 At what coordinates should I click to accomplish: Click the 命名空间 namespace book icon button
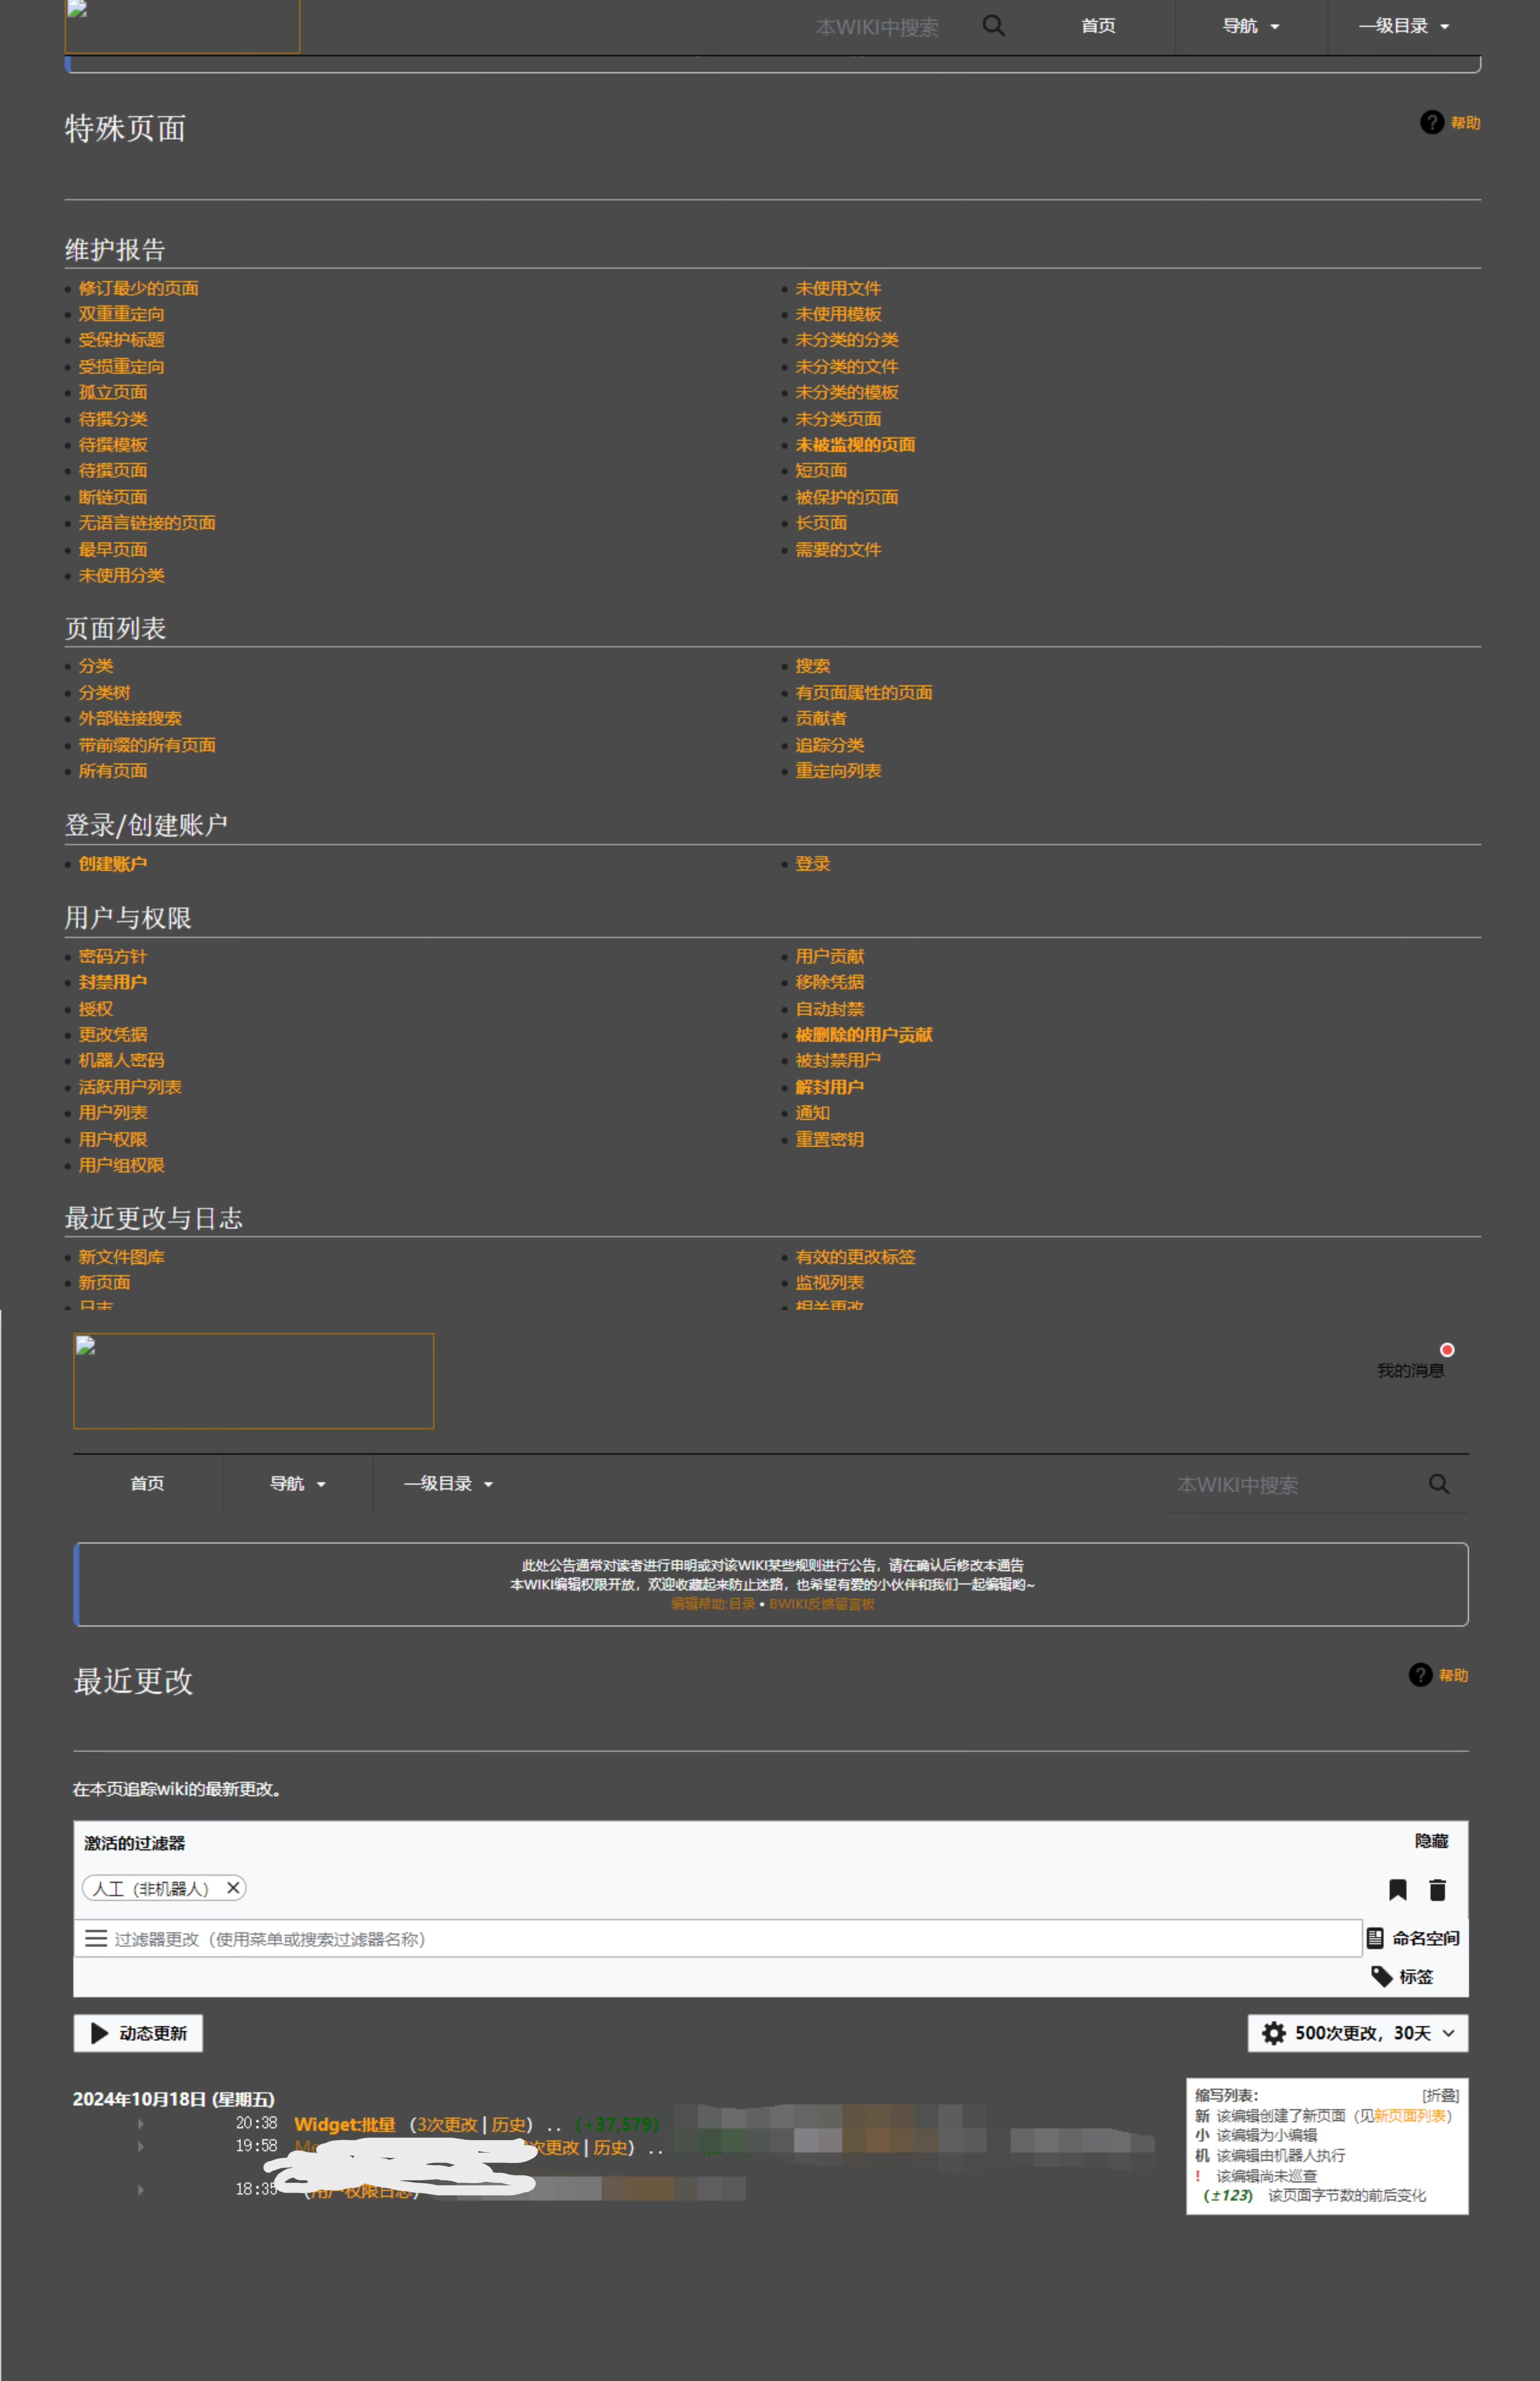point(1413,1938)
